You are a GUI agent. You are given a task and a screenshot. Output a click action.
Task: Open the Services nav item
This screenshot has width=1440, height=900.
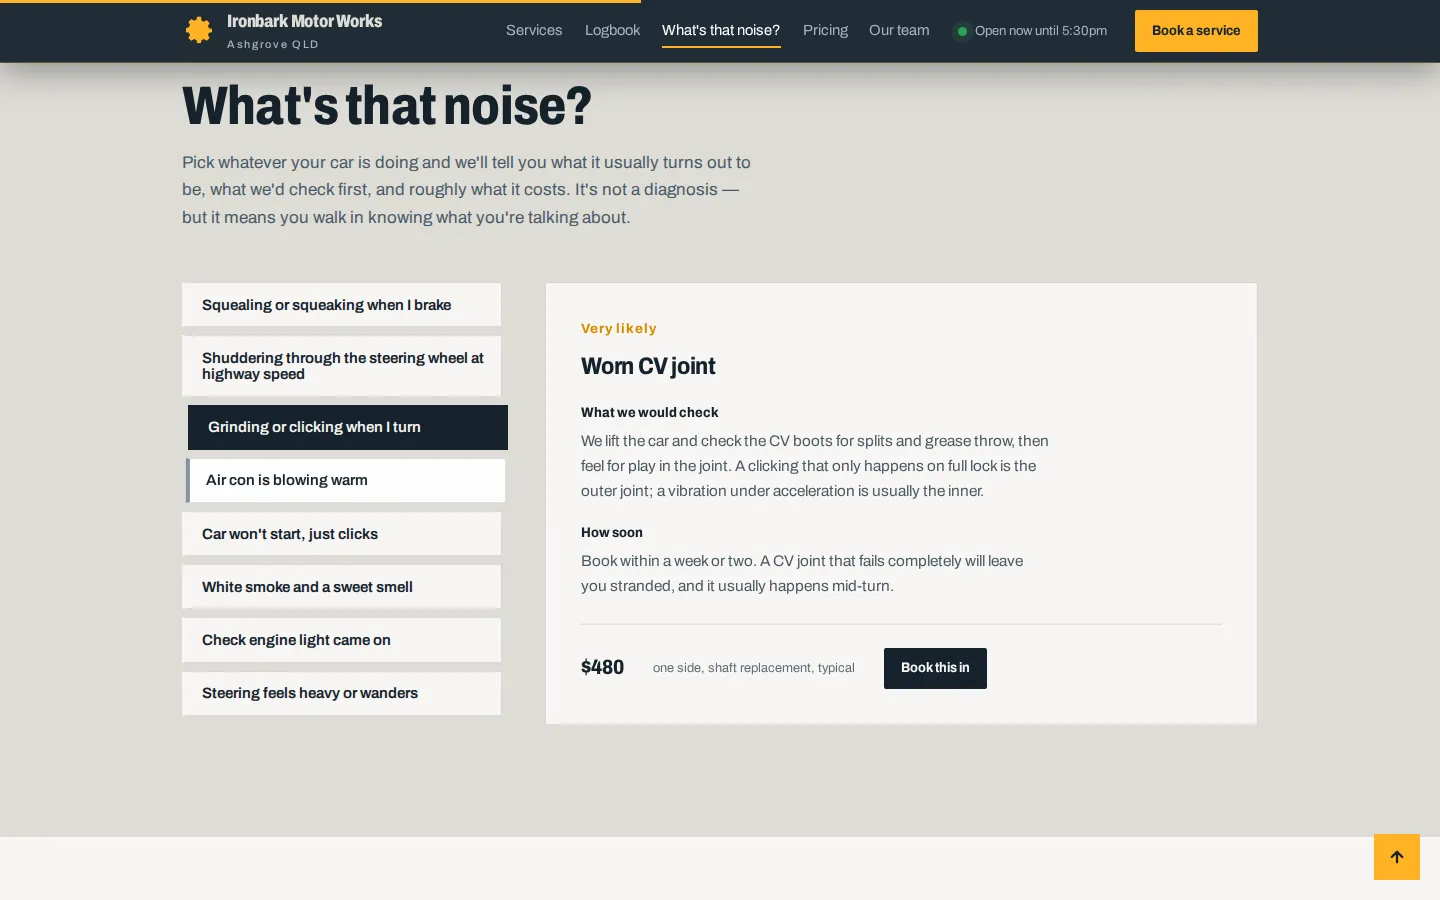[x=534, y=30]
